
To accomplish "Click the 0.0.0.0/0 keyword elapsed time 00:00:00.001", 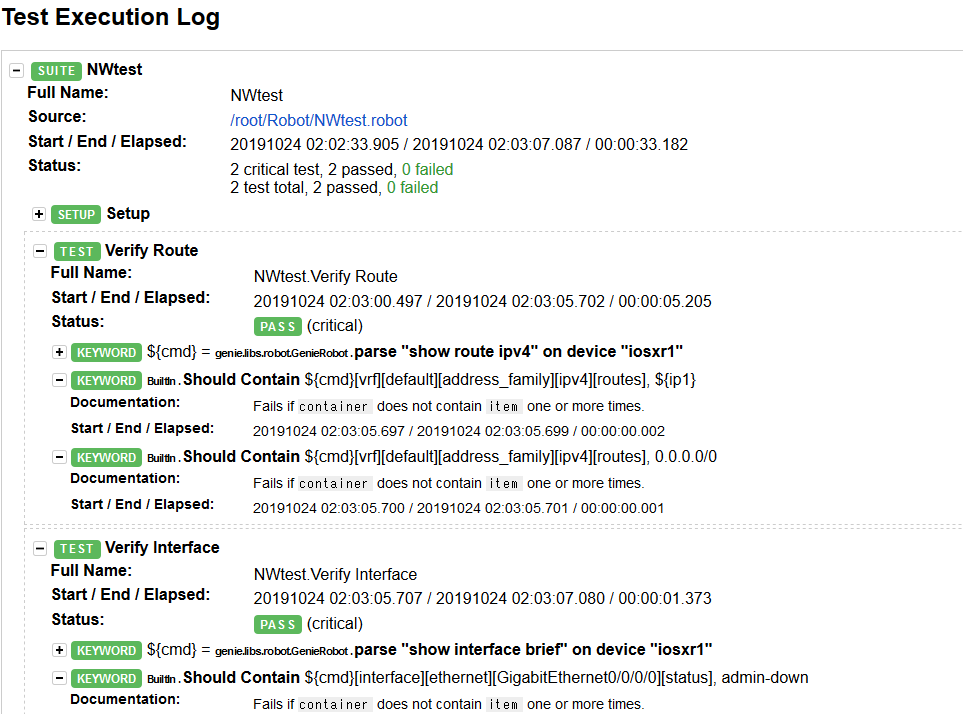I will 623,508.
